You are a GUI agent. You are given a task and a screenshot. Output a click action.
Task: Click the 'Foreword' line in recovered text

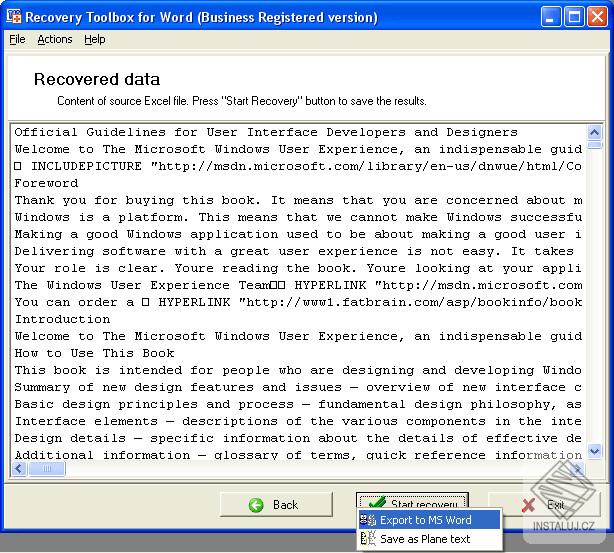[46, 183]
